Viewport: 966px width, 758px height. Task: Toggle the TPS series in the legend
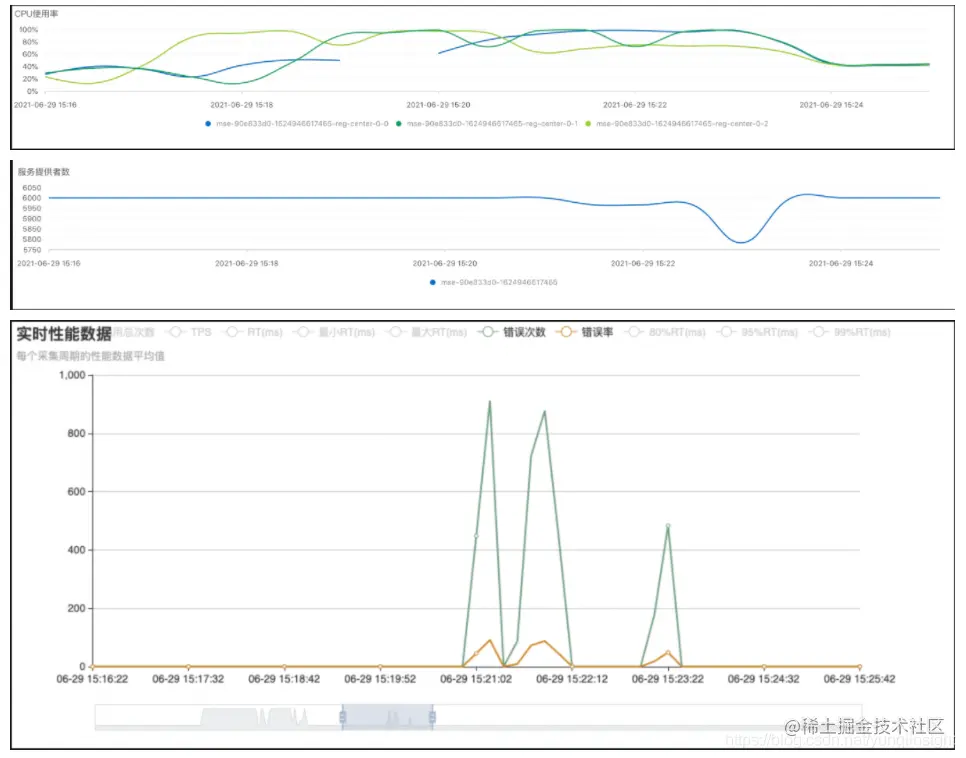tap(190, 332)
